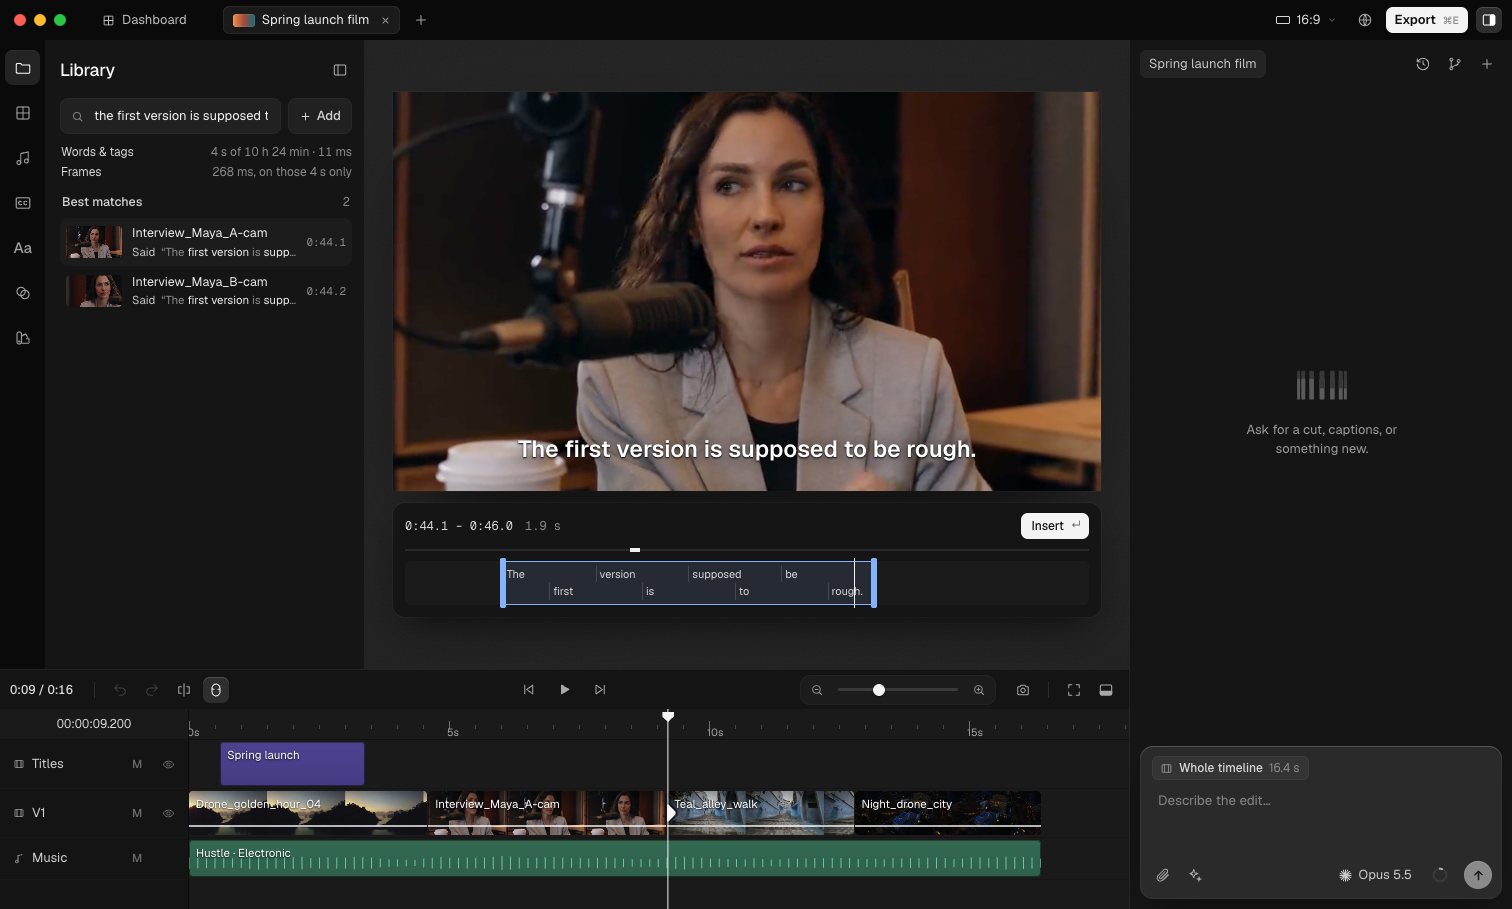The height and width of the screenshot is (909, 1512).
Task: Open the Whole timeline scope selector
Action: (x=1230, y=768)
